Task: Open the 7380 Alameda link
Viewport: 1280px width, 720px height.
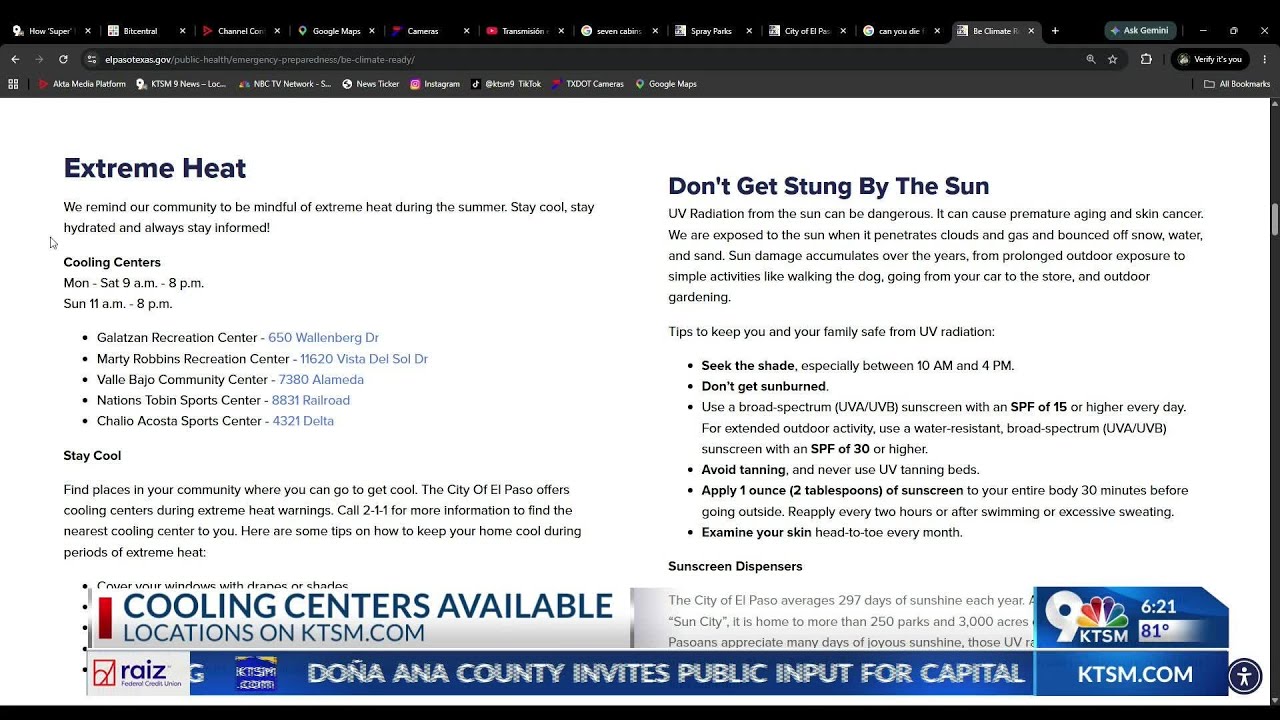Action: [x=321, y=380]
